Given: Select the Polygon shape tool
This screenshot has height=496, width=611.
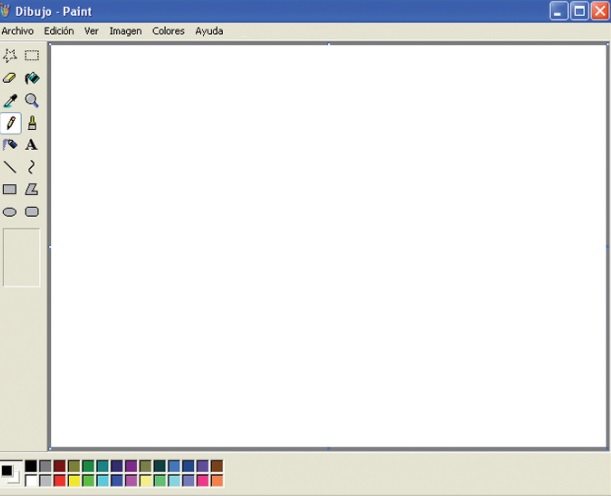Looking at the screenshot, I should pos(32,189).
